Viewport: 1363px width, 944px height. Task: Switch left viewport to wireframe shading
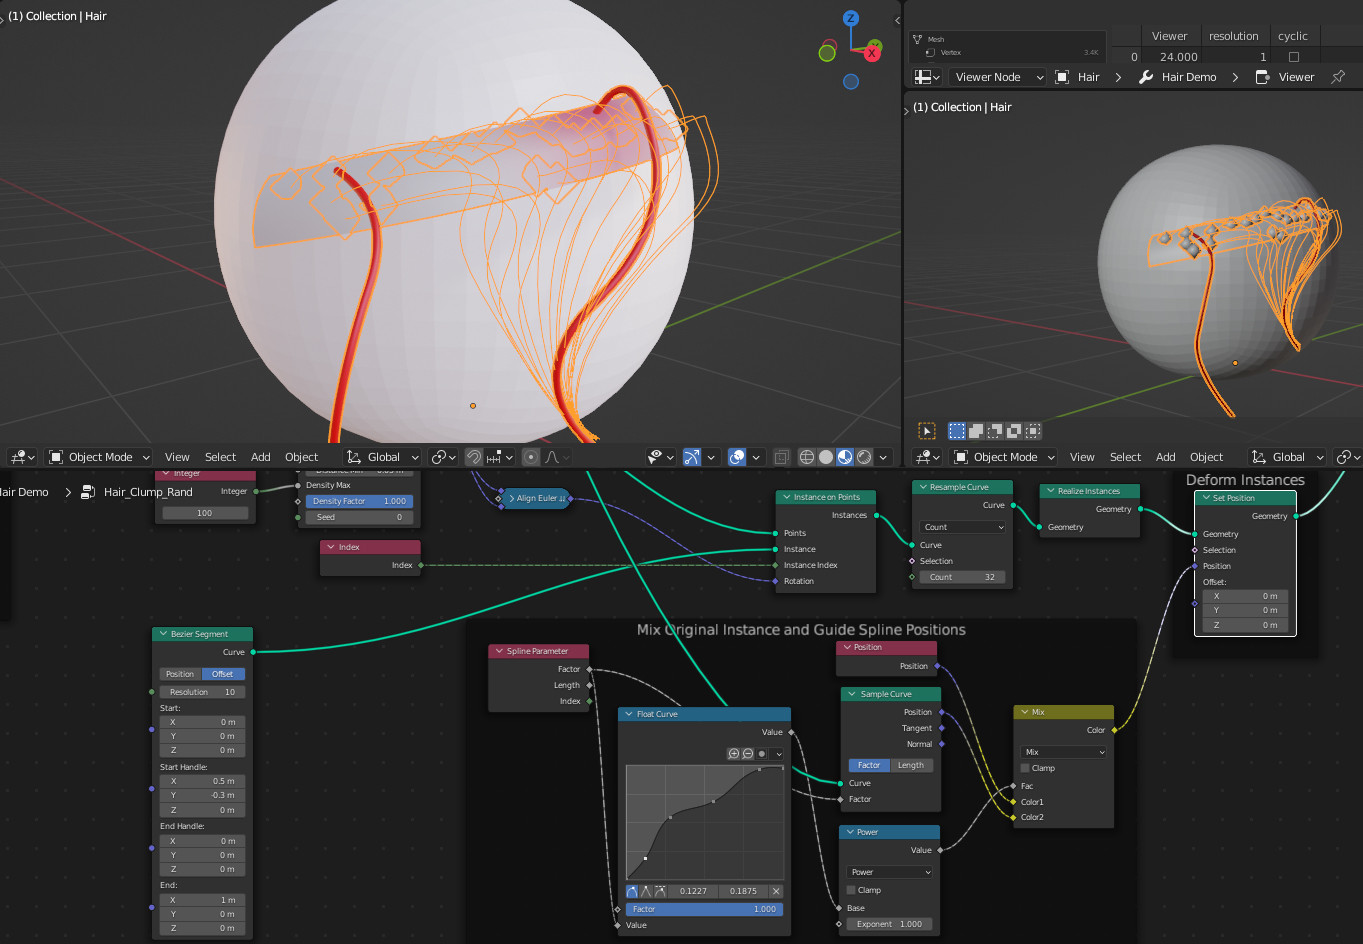(807, 457)
